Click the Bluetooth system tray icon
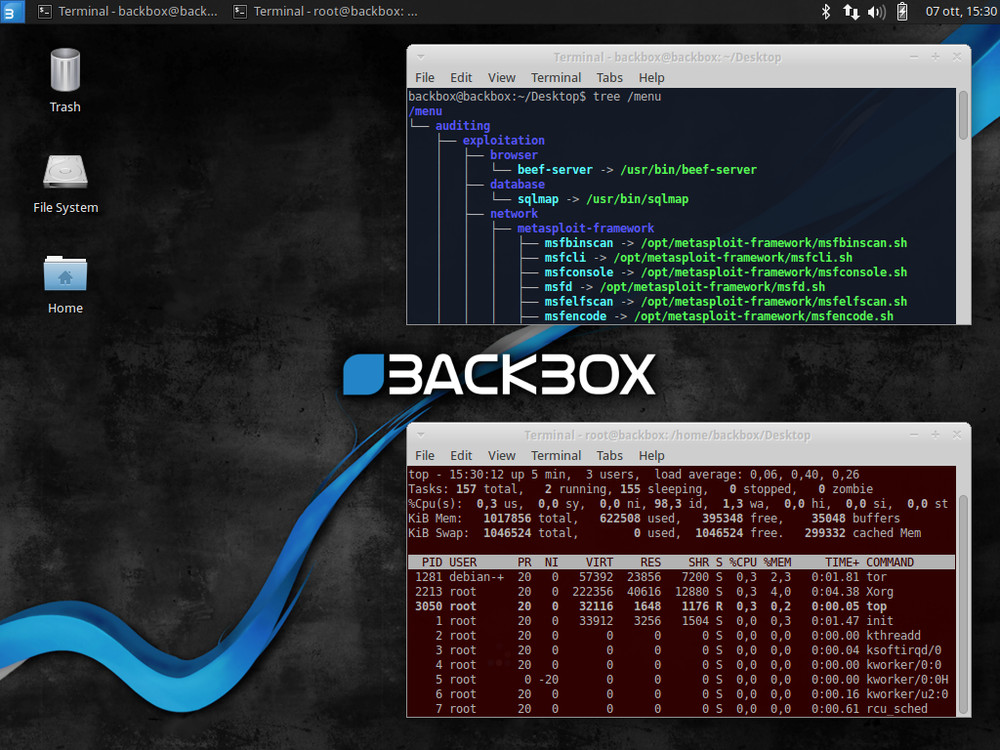The width and height of the screenshot is (1000, 750). [x=825, y=11]
